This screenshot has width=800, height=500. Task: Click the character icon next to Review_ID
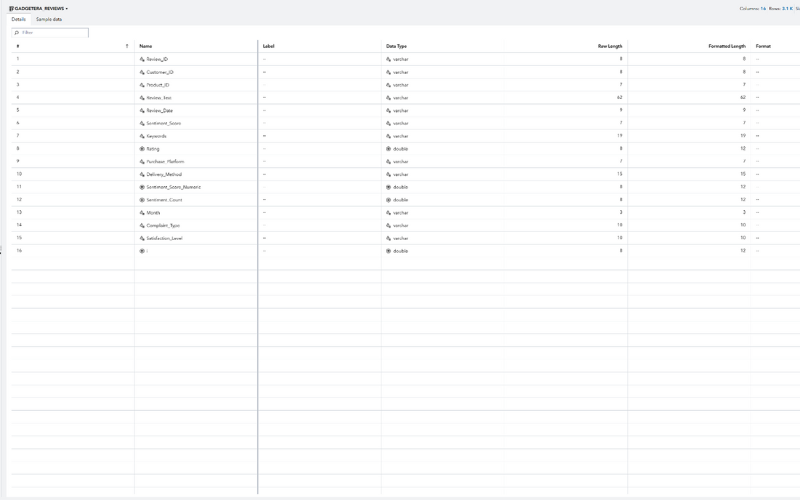coord(142,59)
